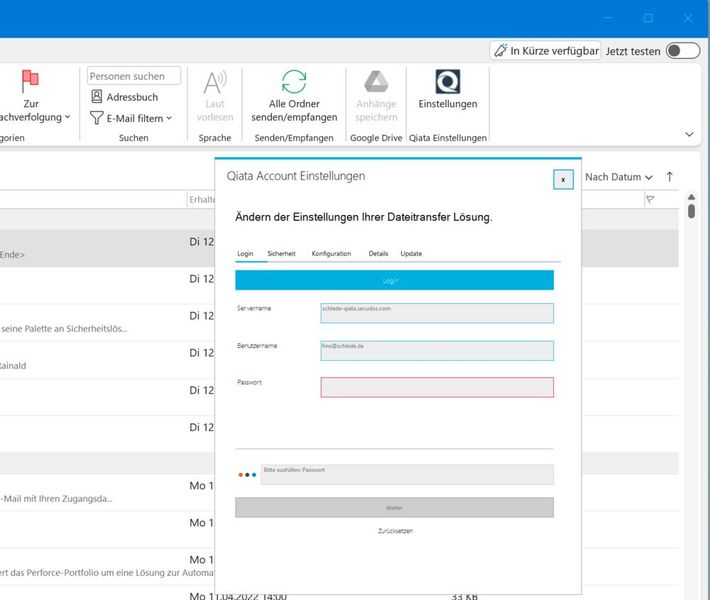Viewport: 710px width, 600px height.
Task: Switch to the Konfiguration tab
Action: pos(331,254)
